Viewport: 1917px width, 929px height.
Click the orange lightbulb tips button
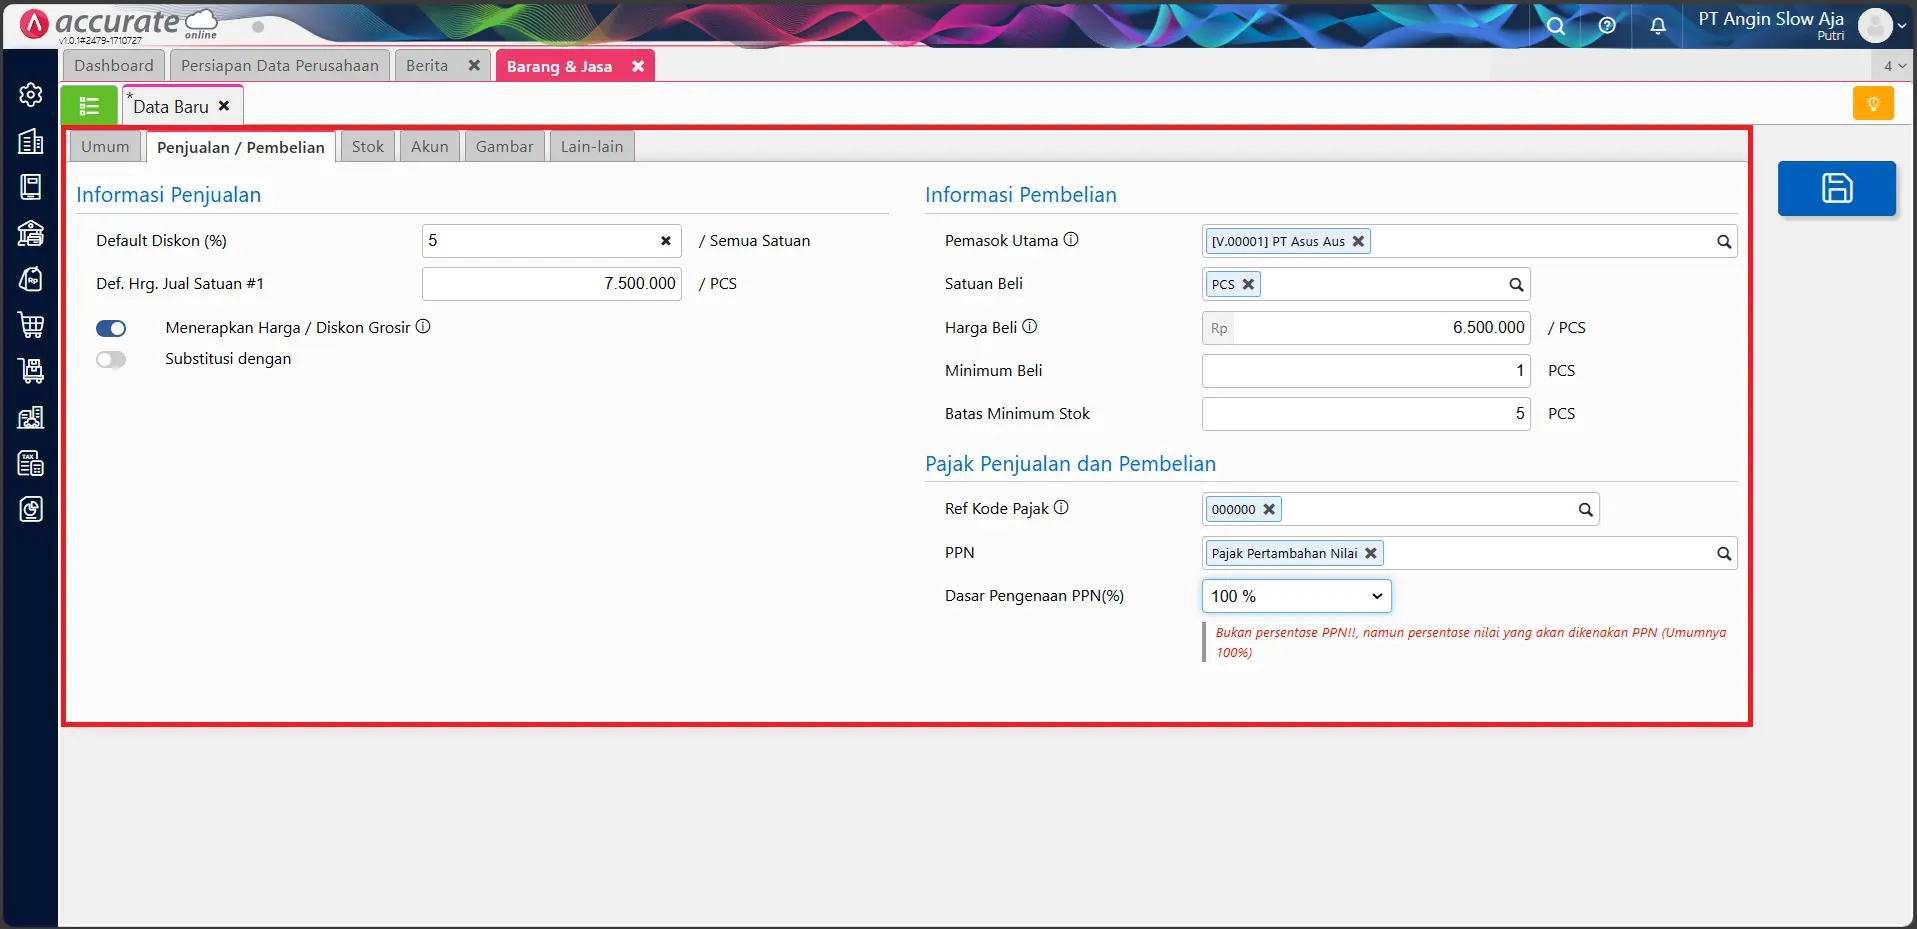[1873, 103]
